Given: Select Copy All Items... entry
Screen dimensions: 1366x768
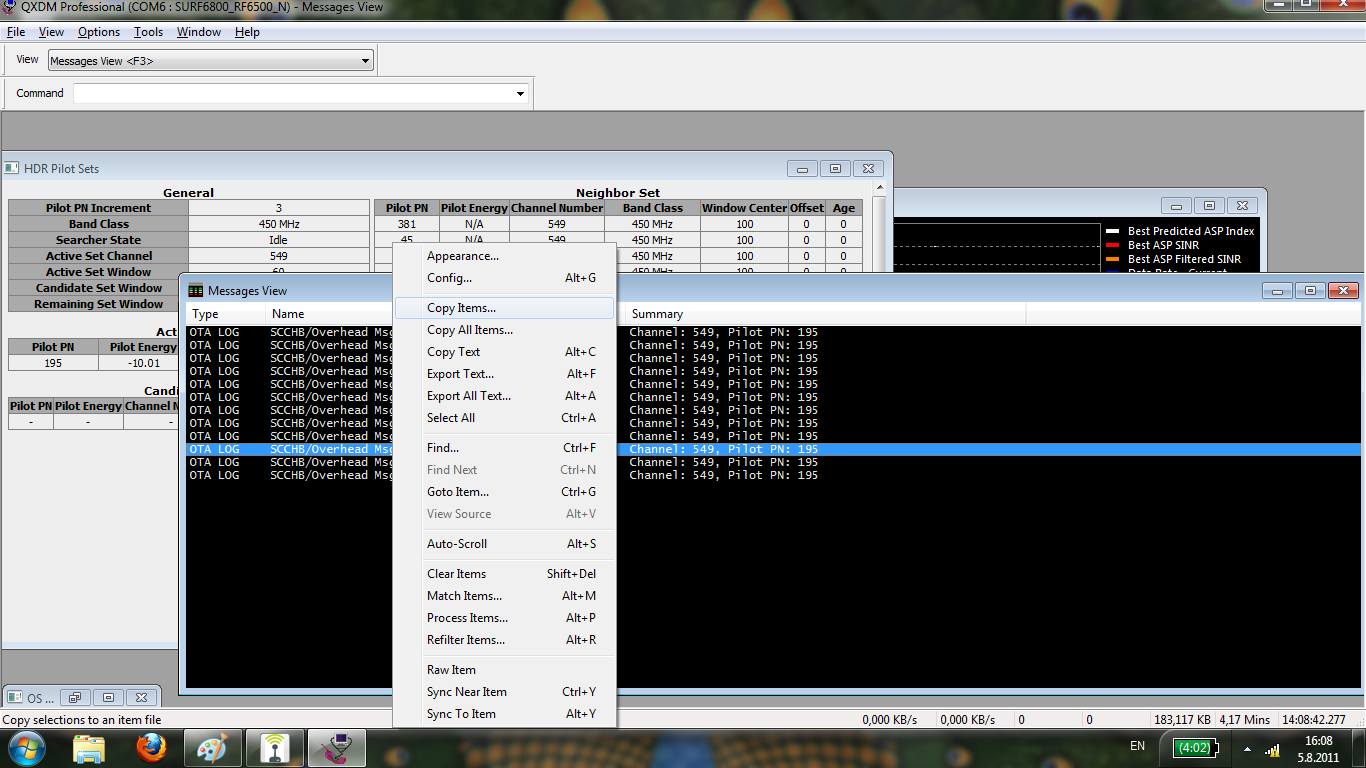Looking at the screenshot, I should (x=504, y=330).
